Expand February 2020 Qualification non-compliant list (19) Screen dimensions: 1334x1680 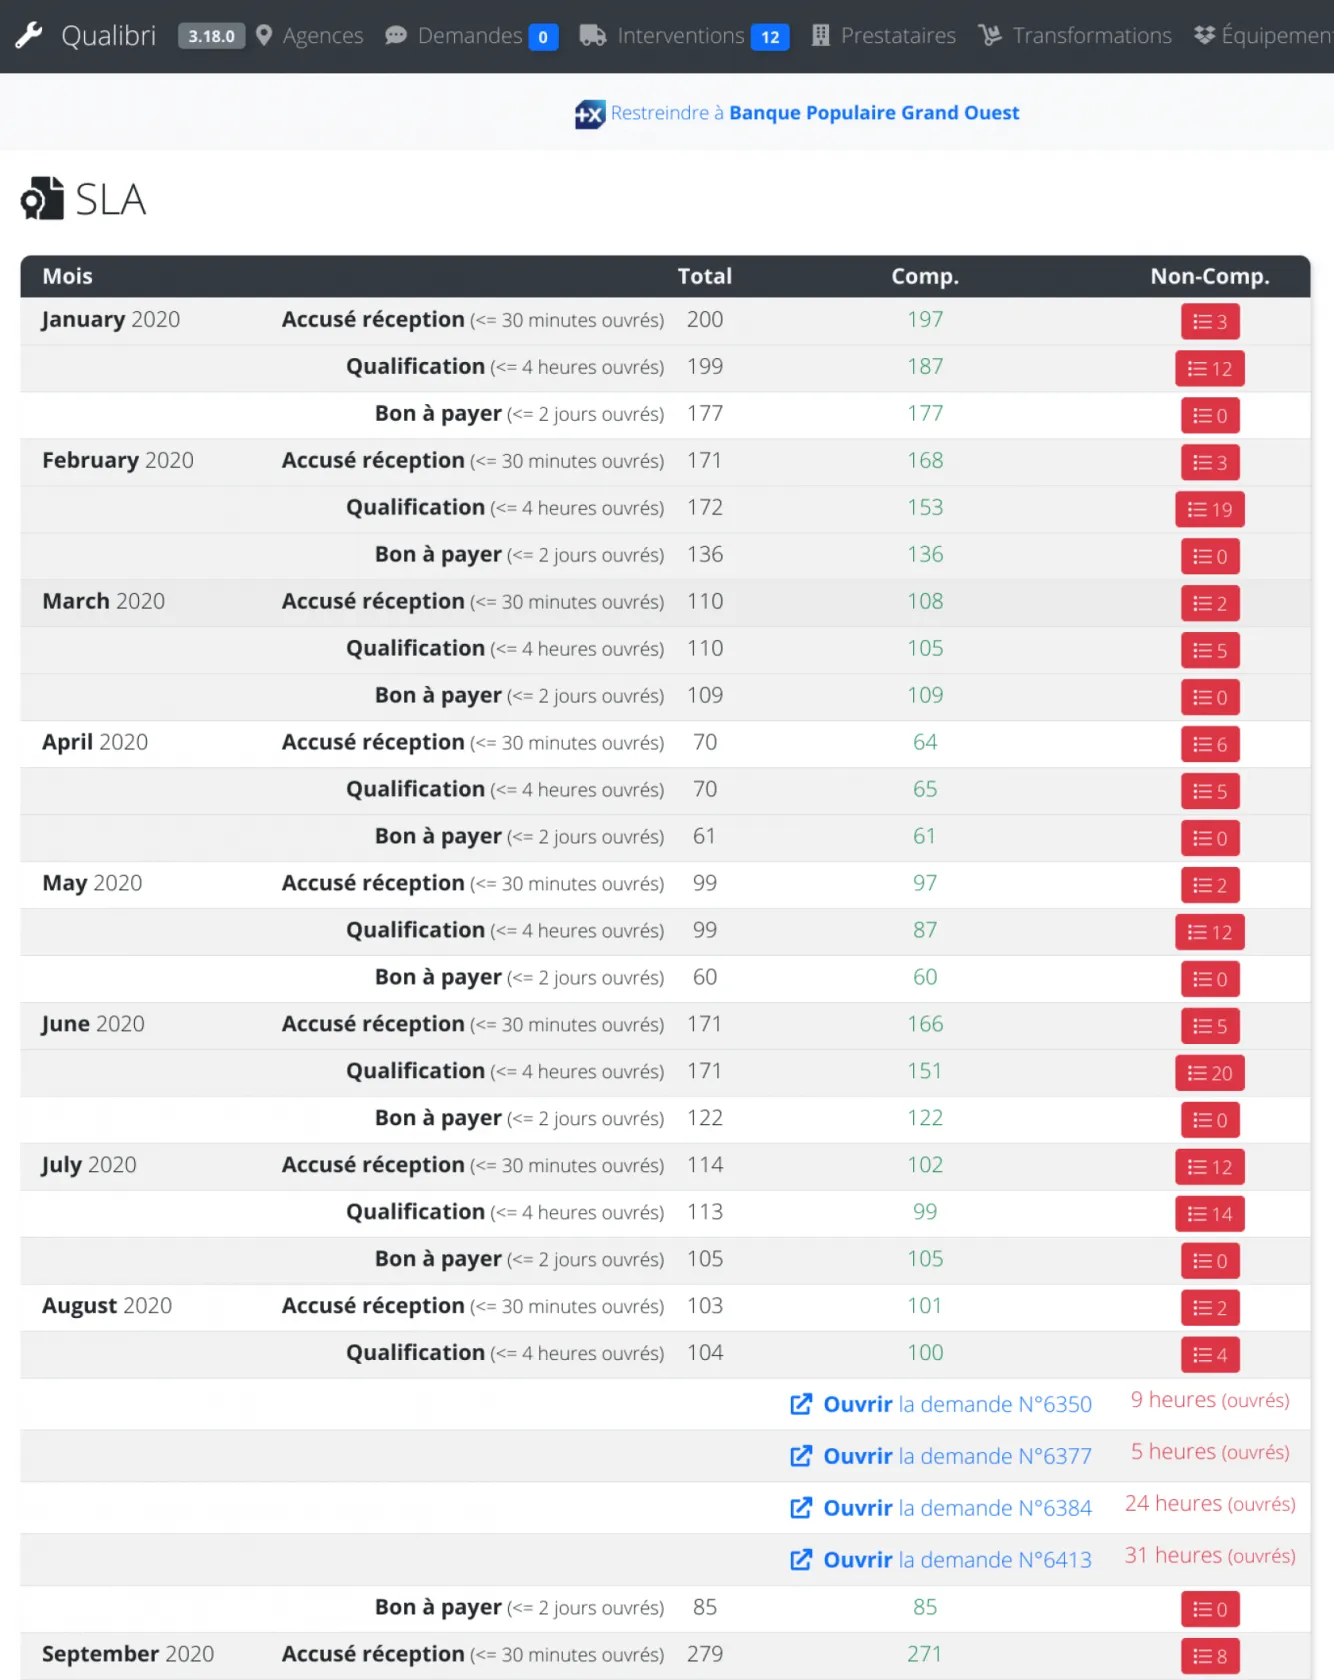(1209, 510)
